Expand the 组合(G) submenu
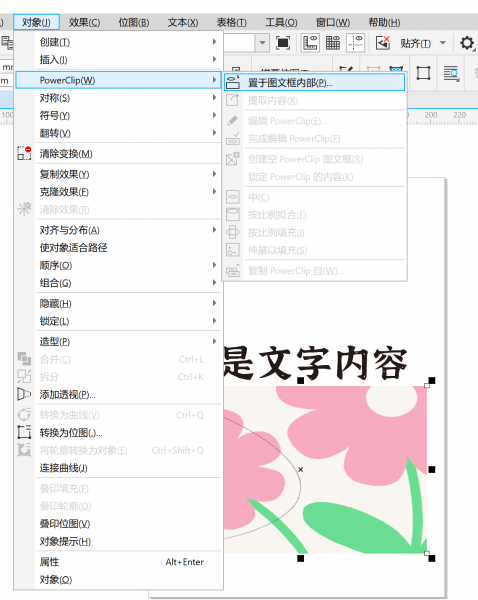The height and width of the screenshot is (600, 478). 118,283
